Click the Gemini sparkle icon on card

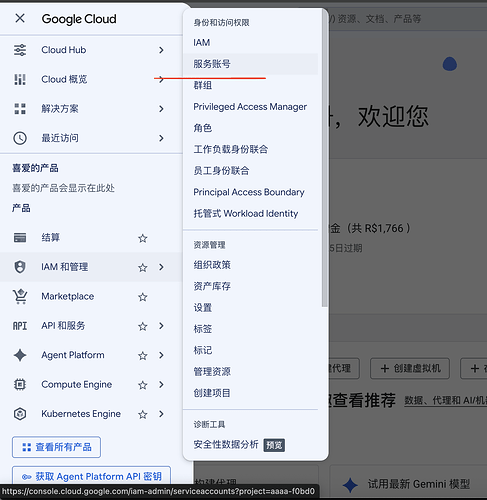coord(350,485)
